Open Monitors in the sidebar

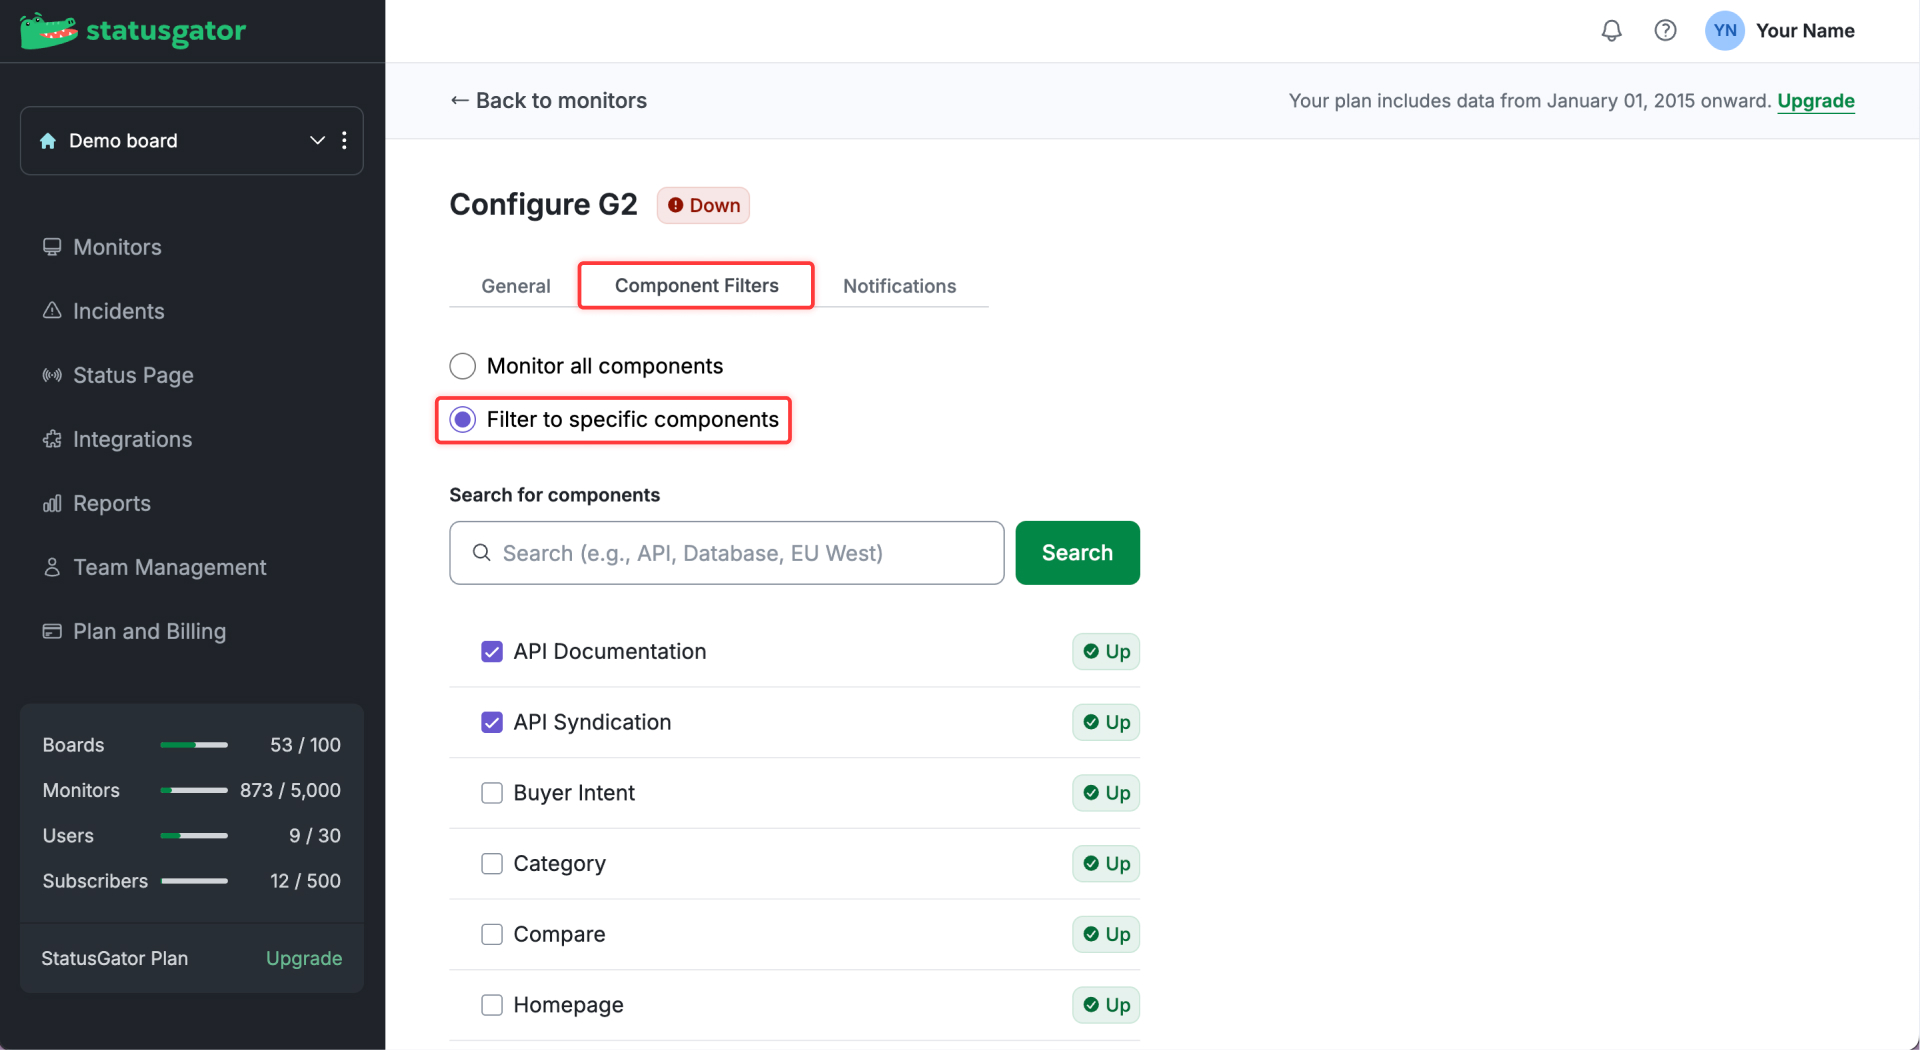tap(117, 247)
